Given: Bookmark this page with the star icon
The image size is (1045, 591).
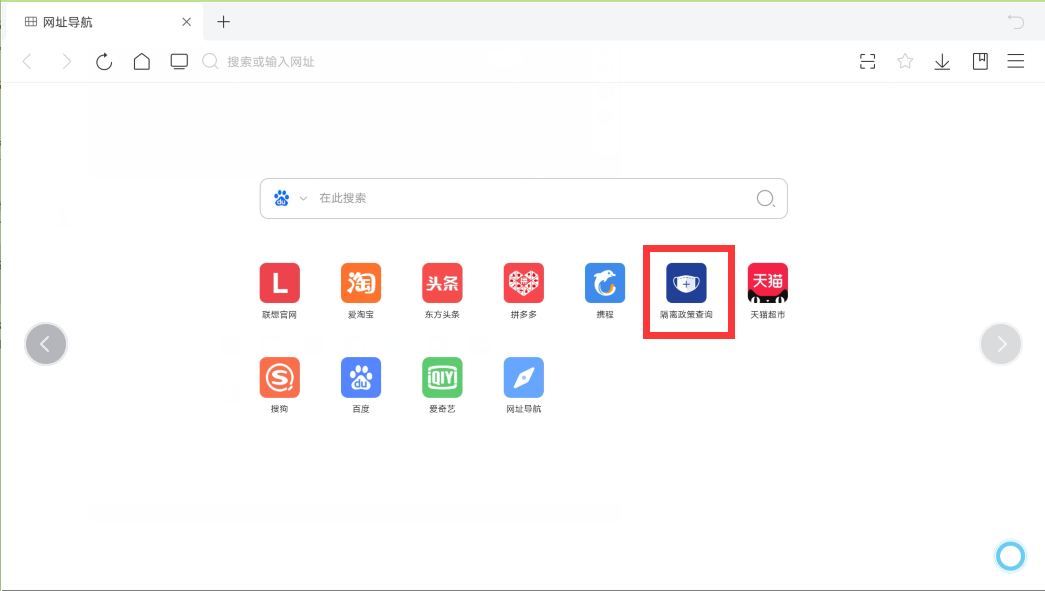Looking at the screenshot, I should (904, 62).
